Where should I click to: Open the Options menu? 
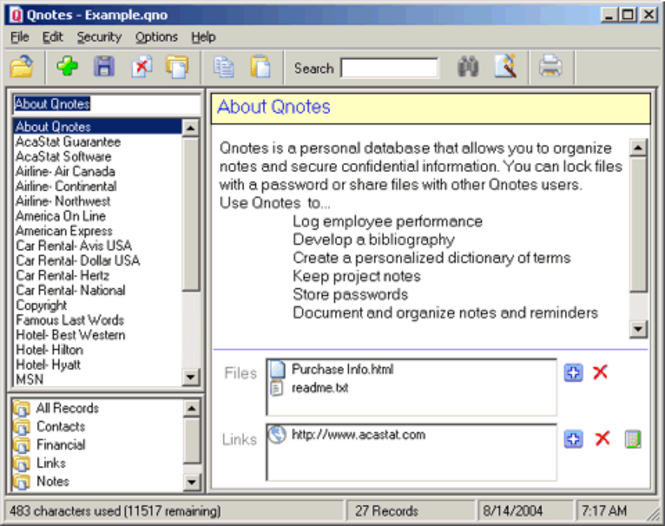156,37
